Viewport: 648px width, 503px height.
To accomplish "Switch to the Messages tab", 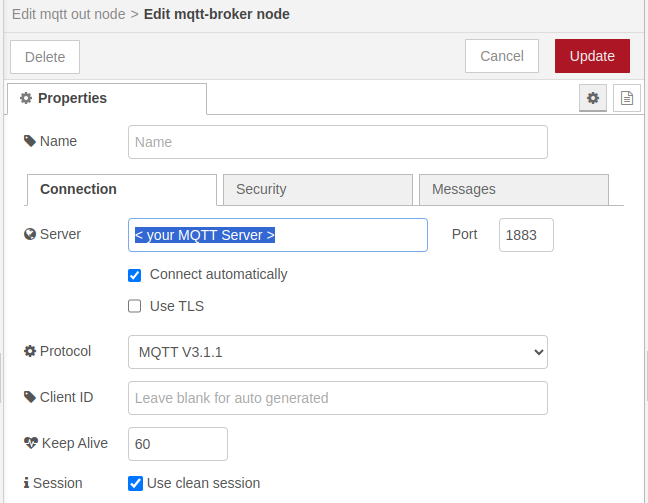I will coord(513,189).
